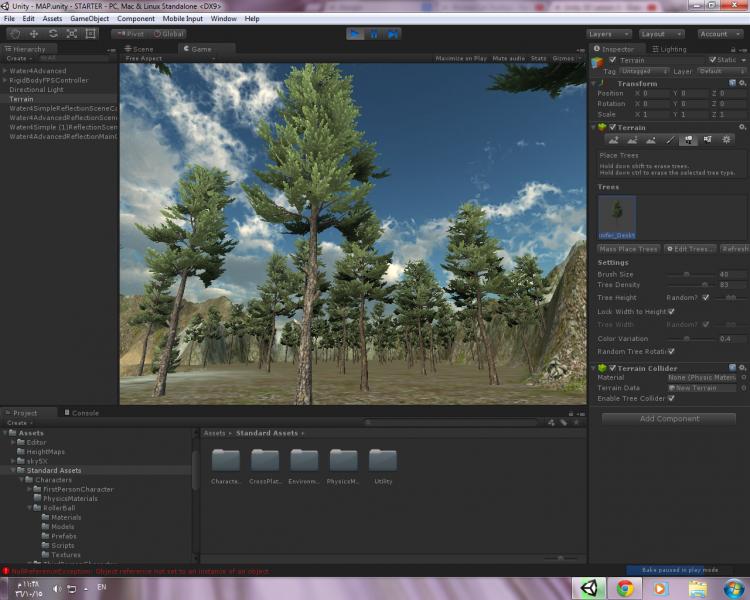Open the Layers dropdown
The width and height of the screenshot is (750, 600).
pos(609,34)
